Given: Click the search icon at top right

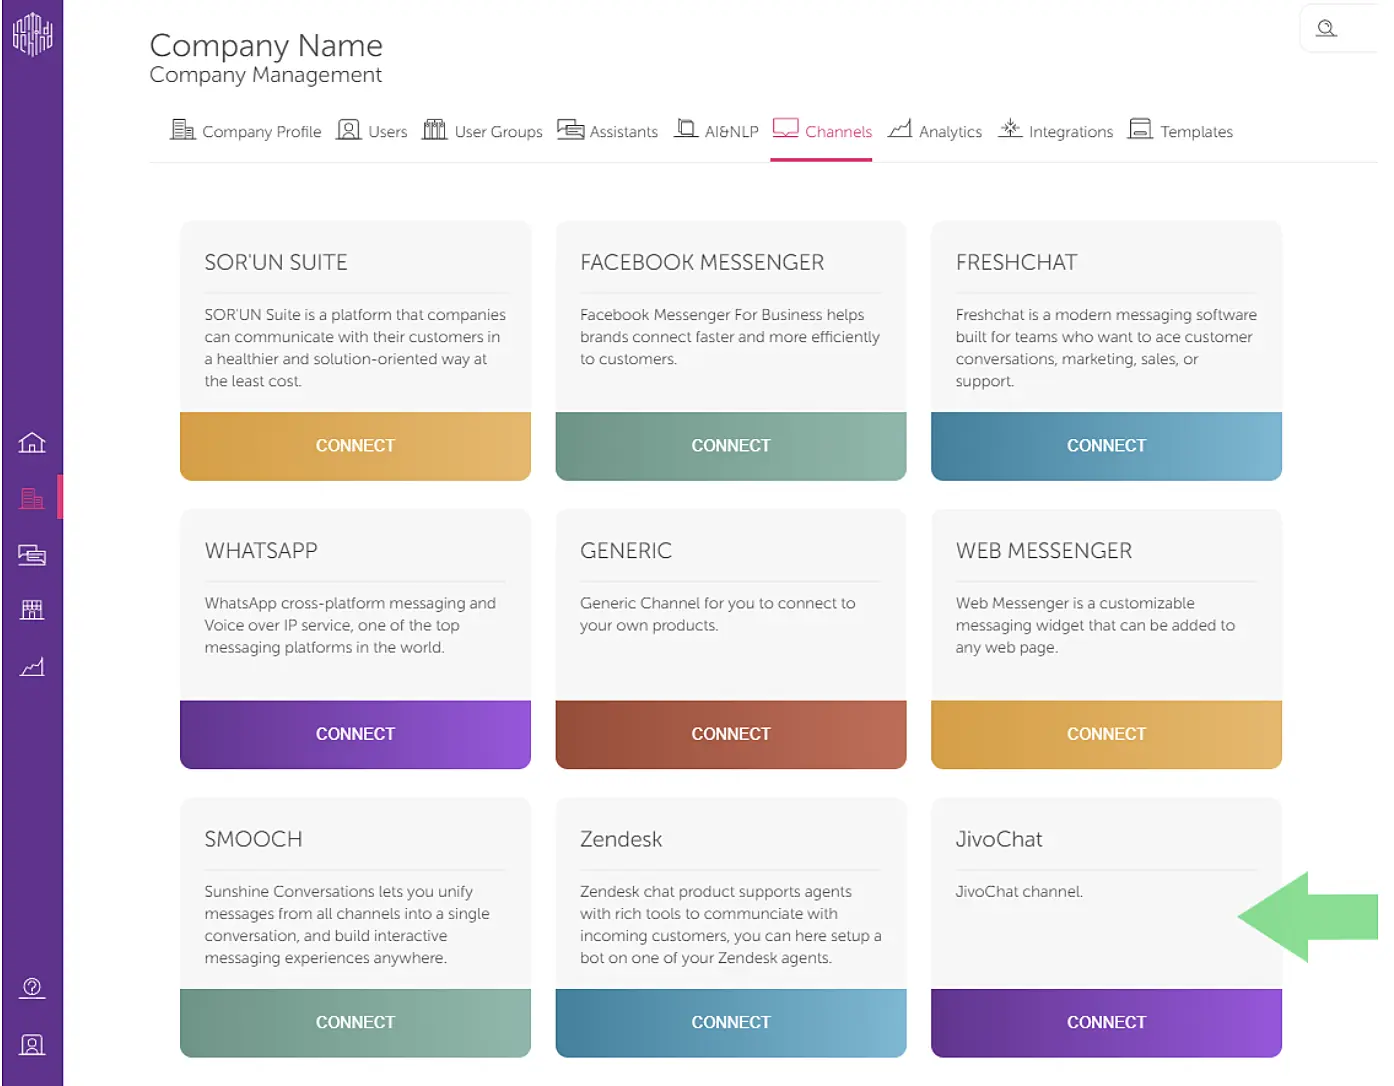Looking at the screenshot, I should pyautogui.click(x=1326, y=28).
